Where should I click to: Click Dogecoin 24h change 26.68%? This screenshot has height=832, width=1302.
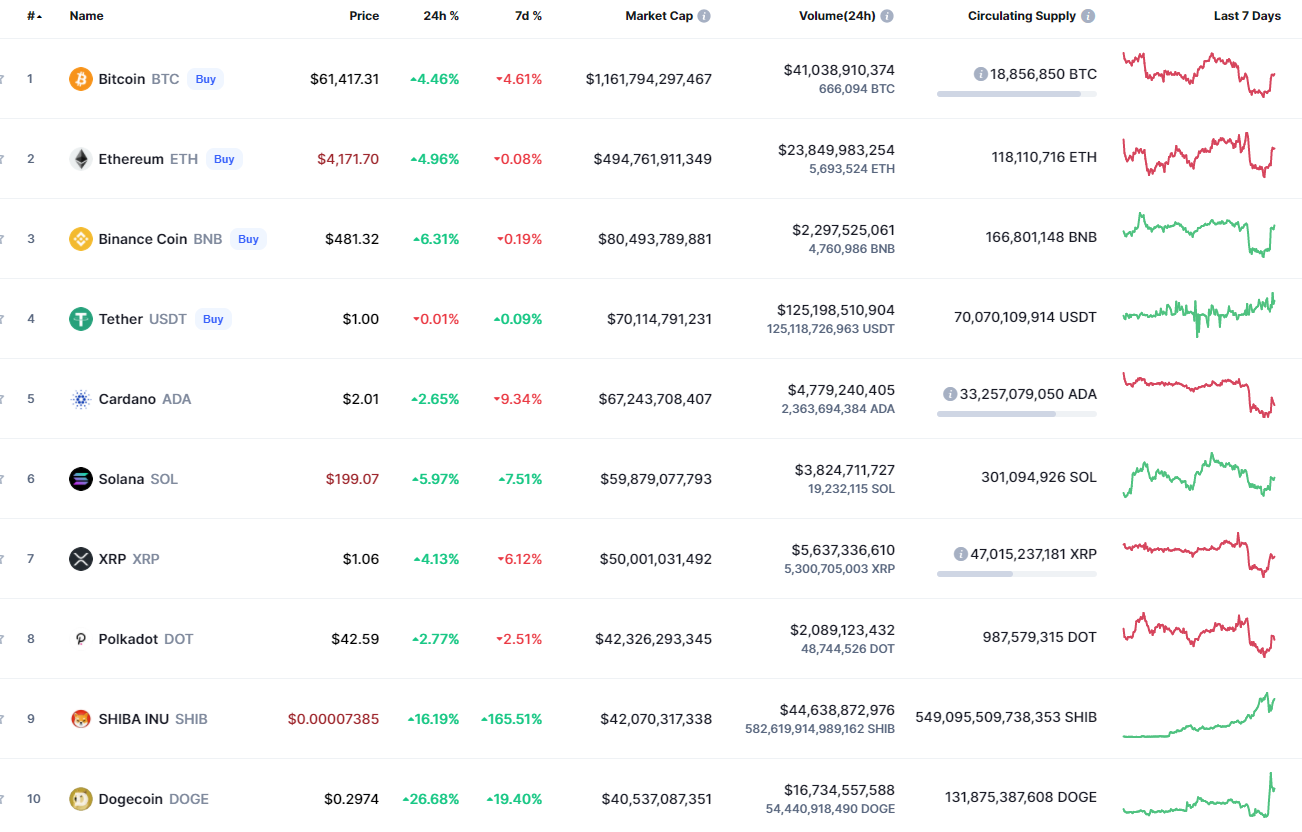431,799
